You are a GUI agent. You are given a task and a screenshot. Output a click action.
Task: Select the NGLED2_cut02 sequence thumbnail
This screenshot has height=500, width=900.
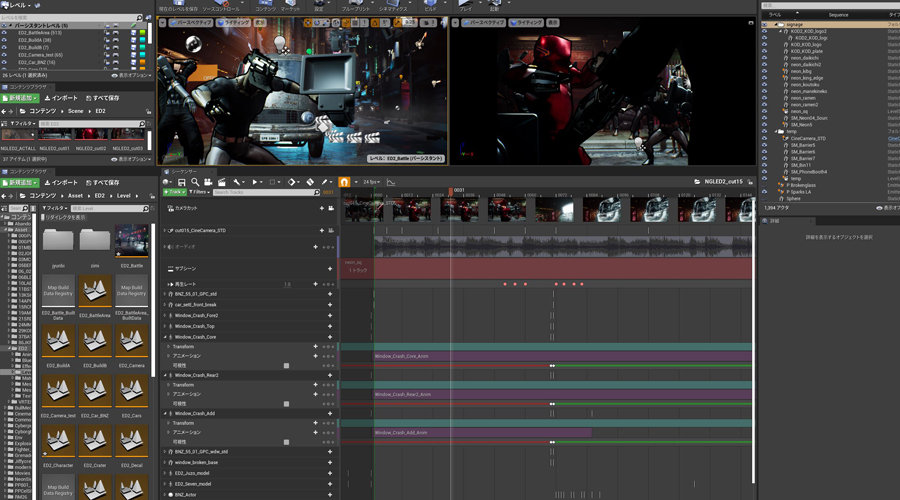pyautogui.click(x=91, y=135)
